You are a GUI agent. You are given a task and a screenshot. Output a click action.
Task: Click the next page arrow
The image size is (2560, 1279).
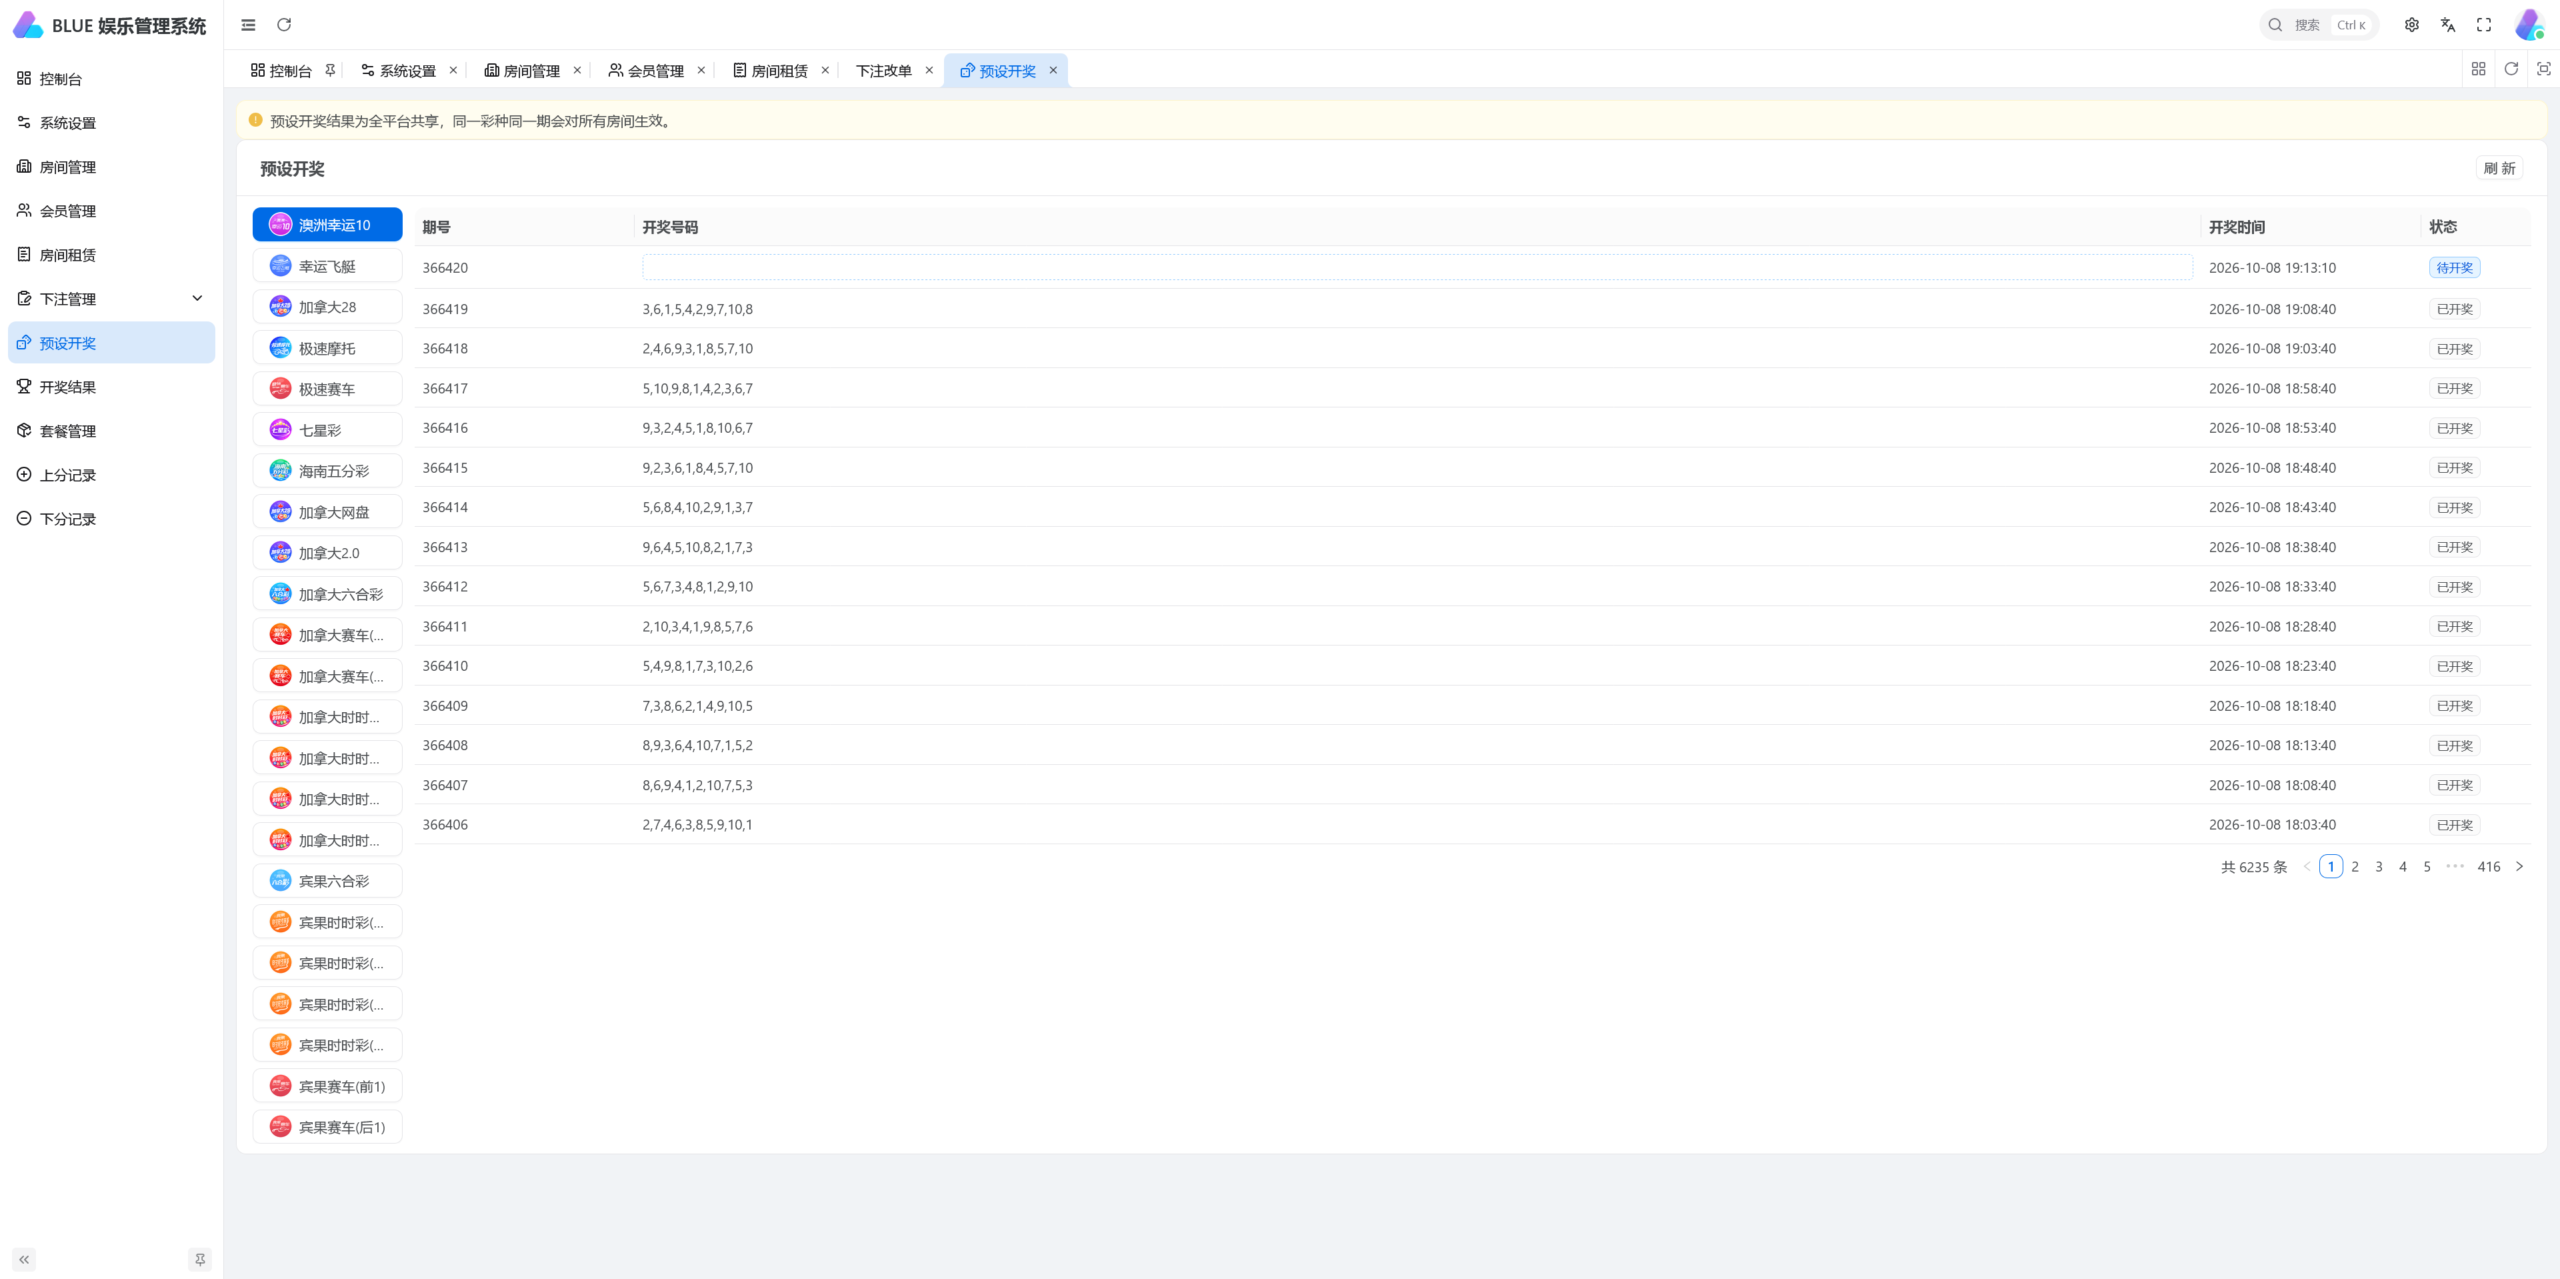click(2519, 867)
